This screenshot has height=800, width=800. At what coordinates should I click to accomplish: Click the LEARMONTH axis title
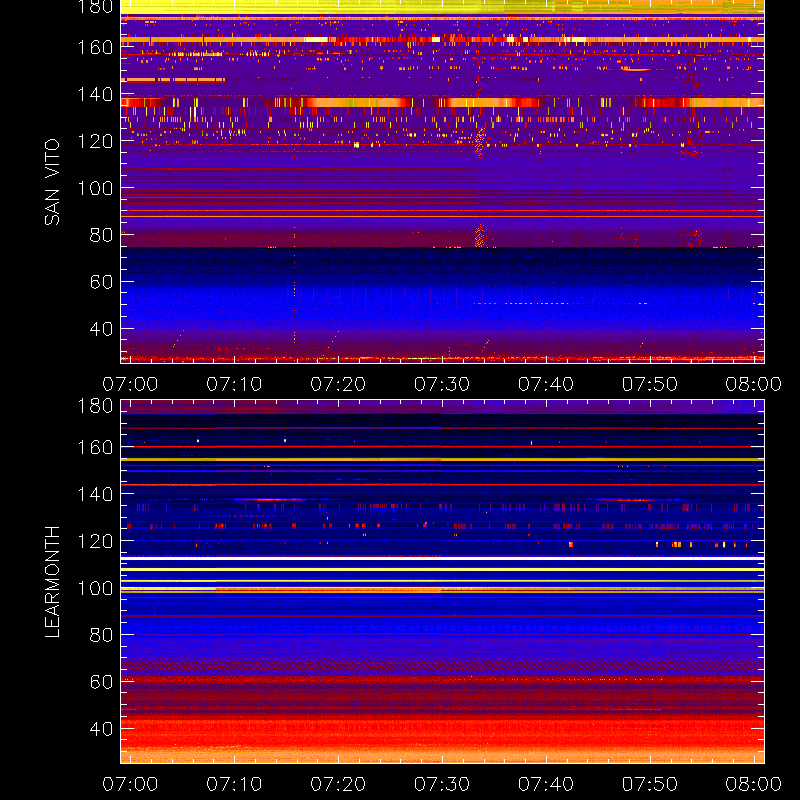pos(52,582)
